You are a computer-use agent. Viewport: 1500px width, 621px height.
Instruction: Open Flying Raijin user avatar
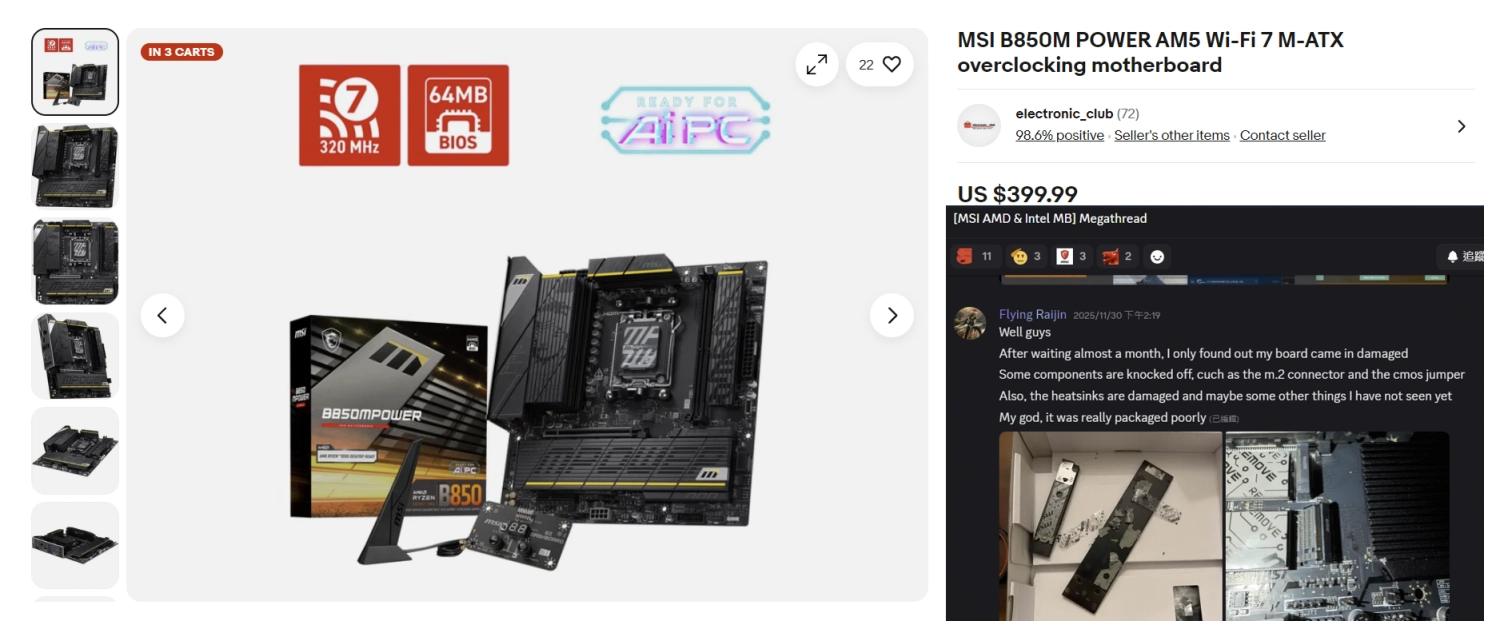[970, 323]
